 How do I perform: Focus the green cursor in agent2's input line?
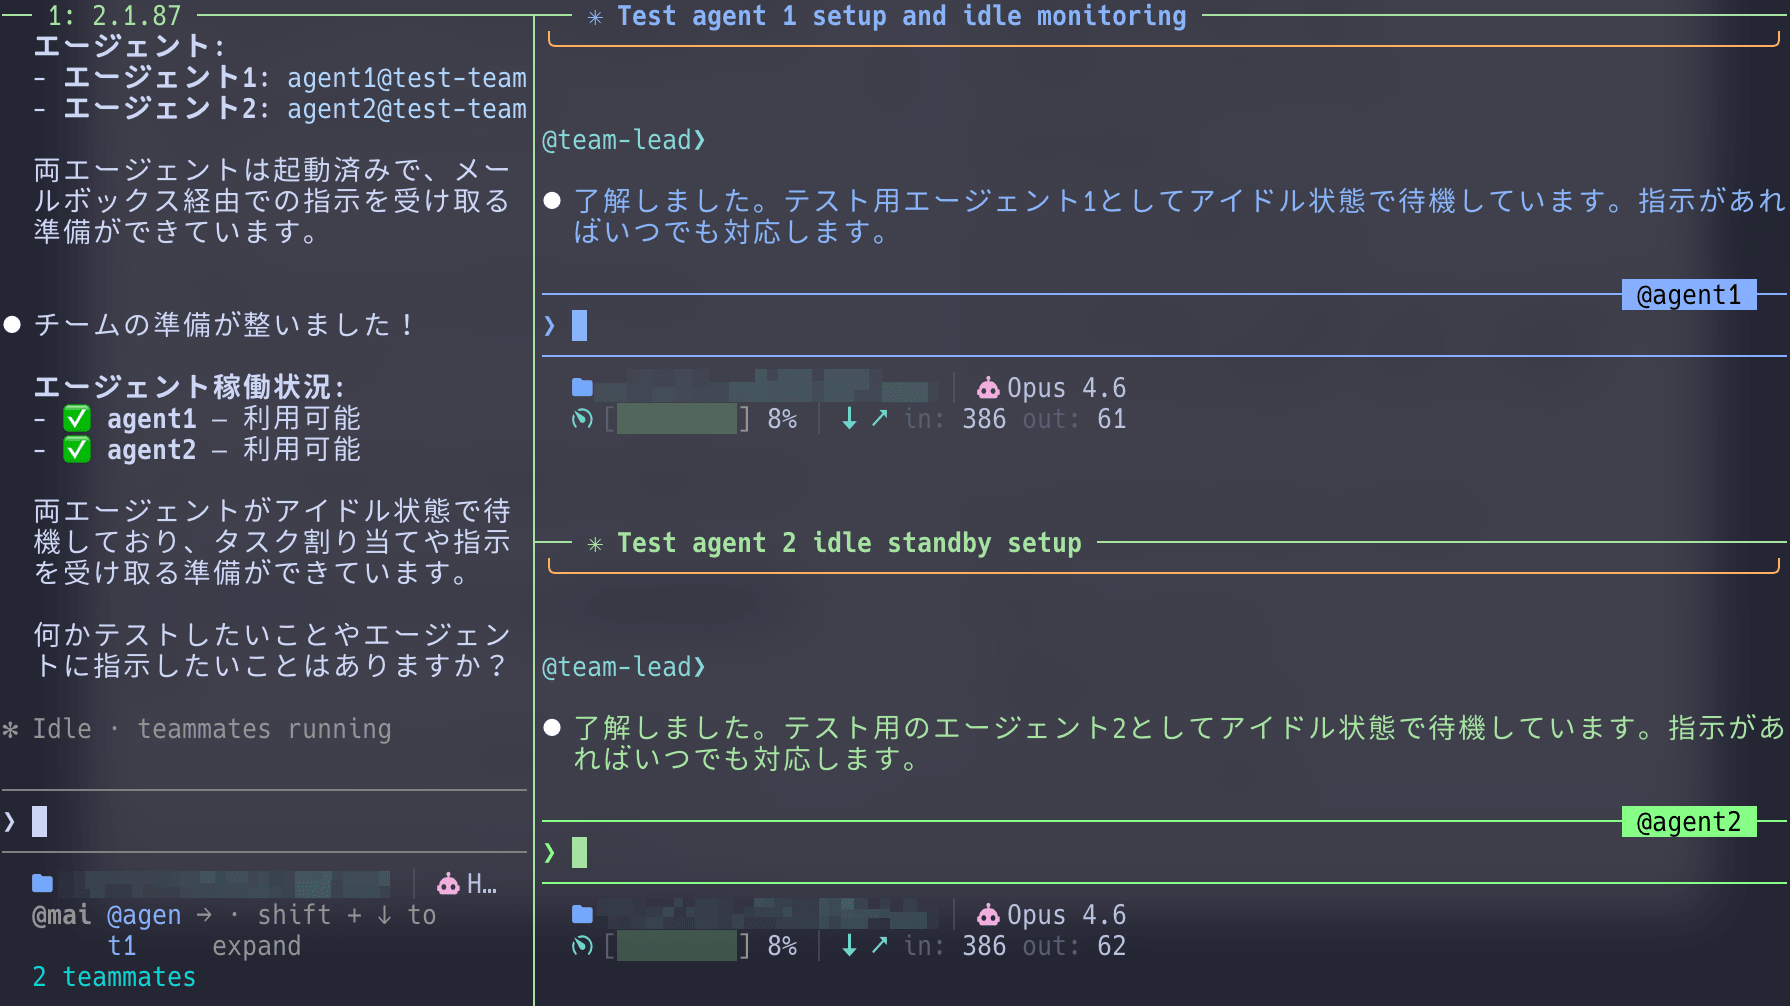click(579, 853)
